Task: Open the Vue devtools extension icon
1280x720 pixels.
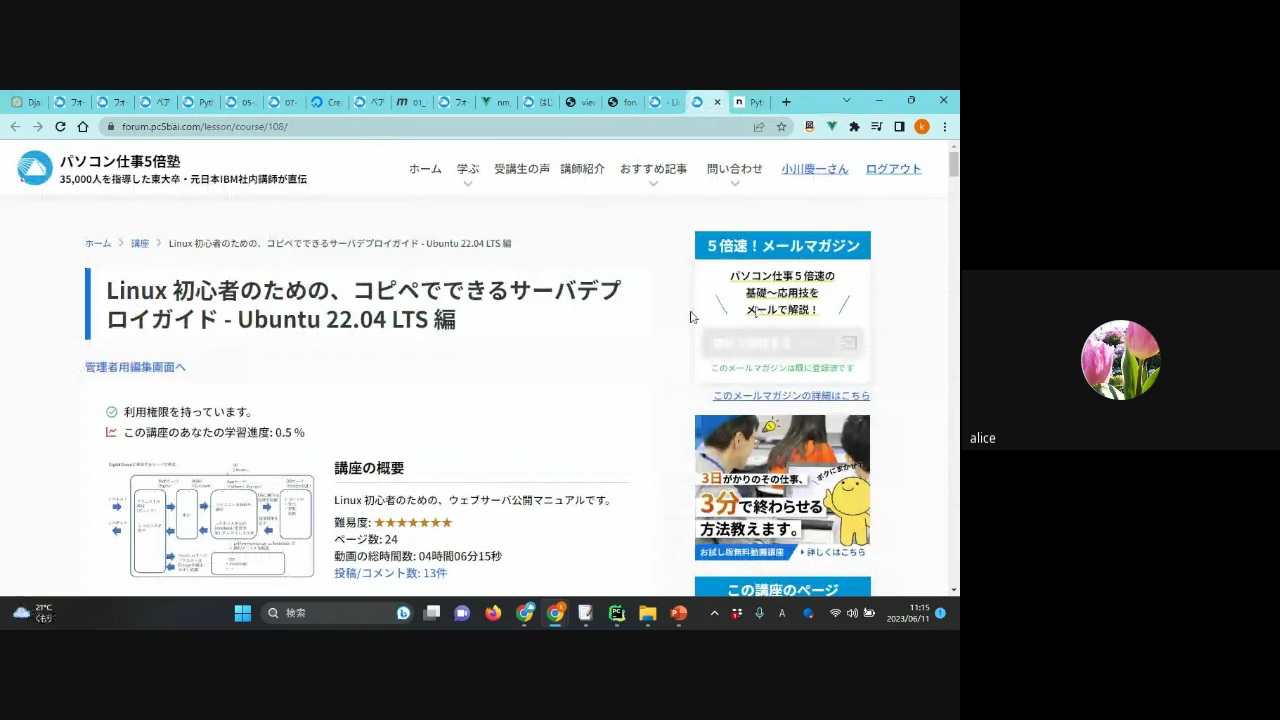Action: pyautogui.click(x=831, y=127)
